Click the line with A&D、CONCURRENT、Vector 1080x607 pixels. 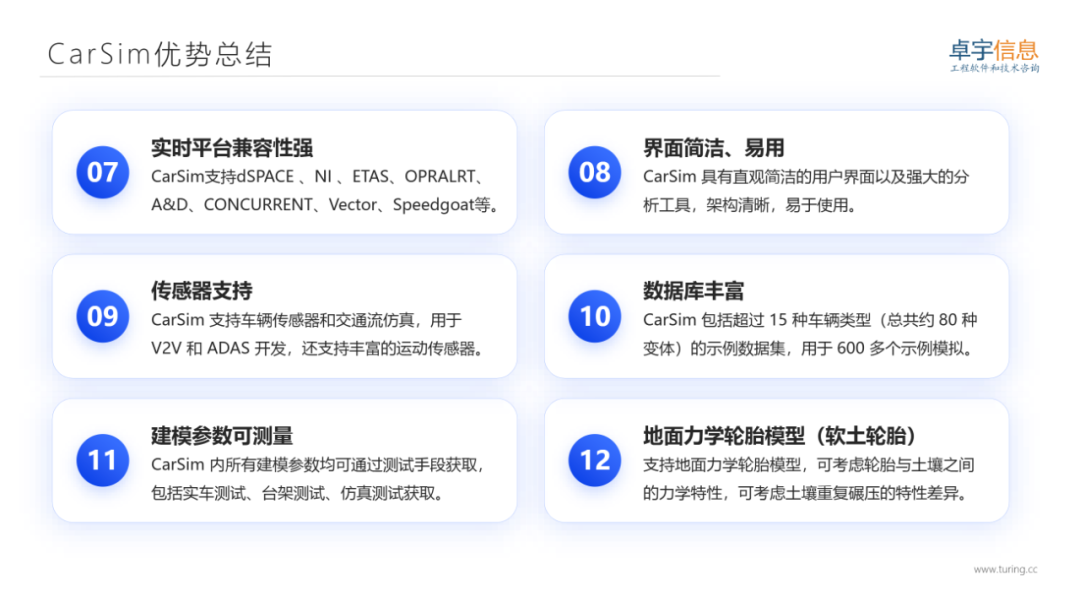click(x=324, y=205)
